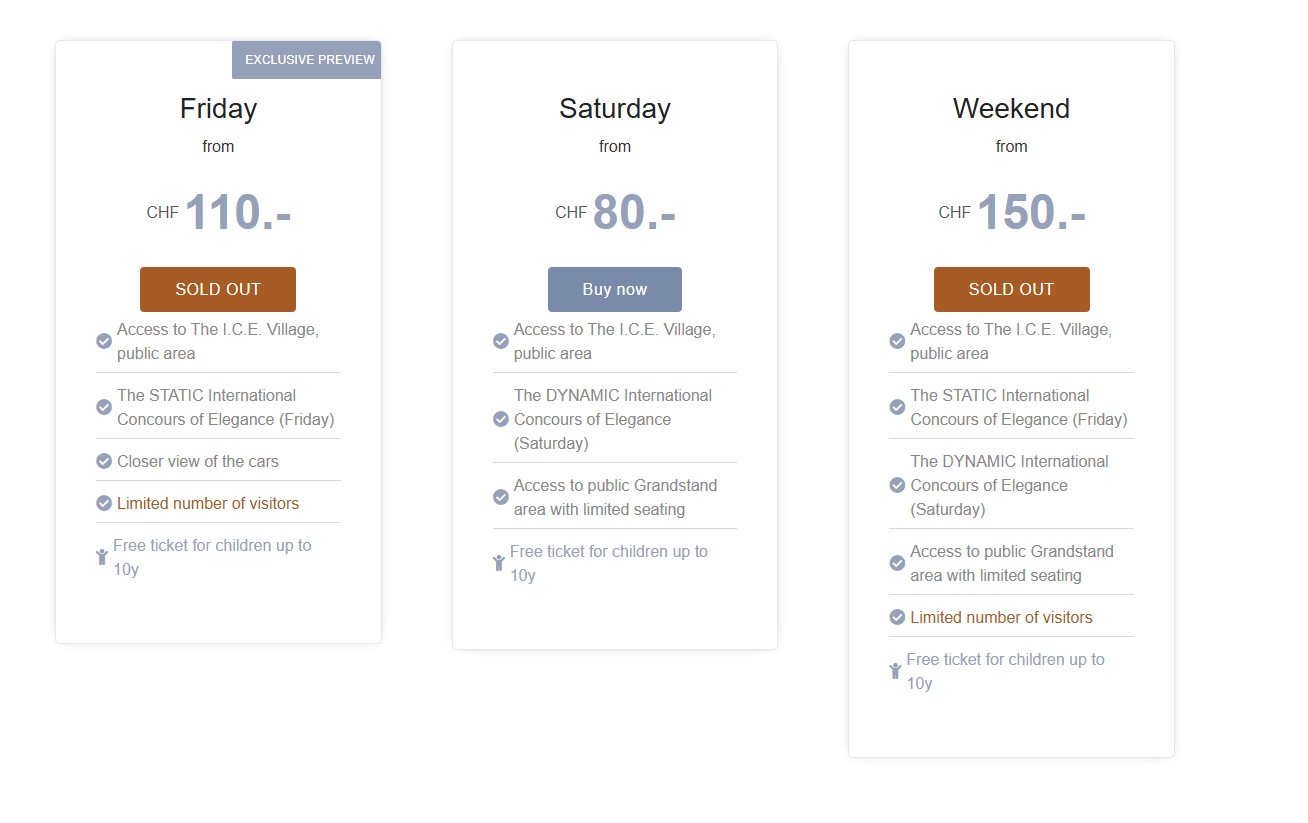Click the Weekend SOLD OUT button
The height and width of the screenshot is (823, 1308).
point(1012,289)
